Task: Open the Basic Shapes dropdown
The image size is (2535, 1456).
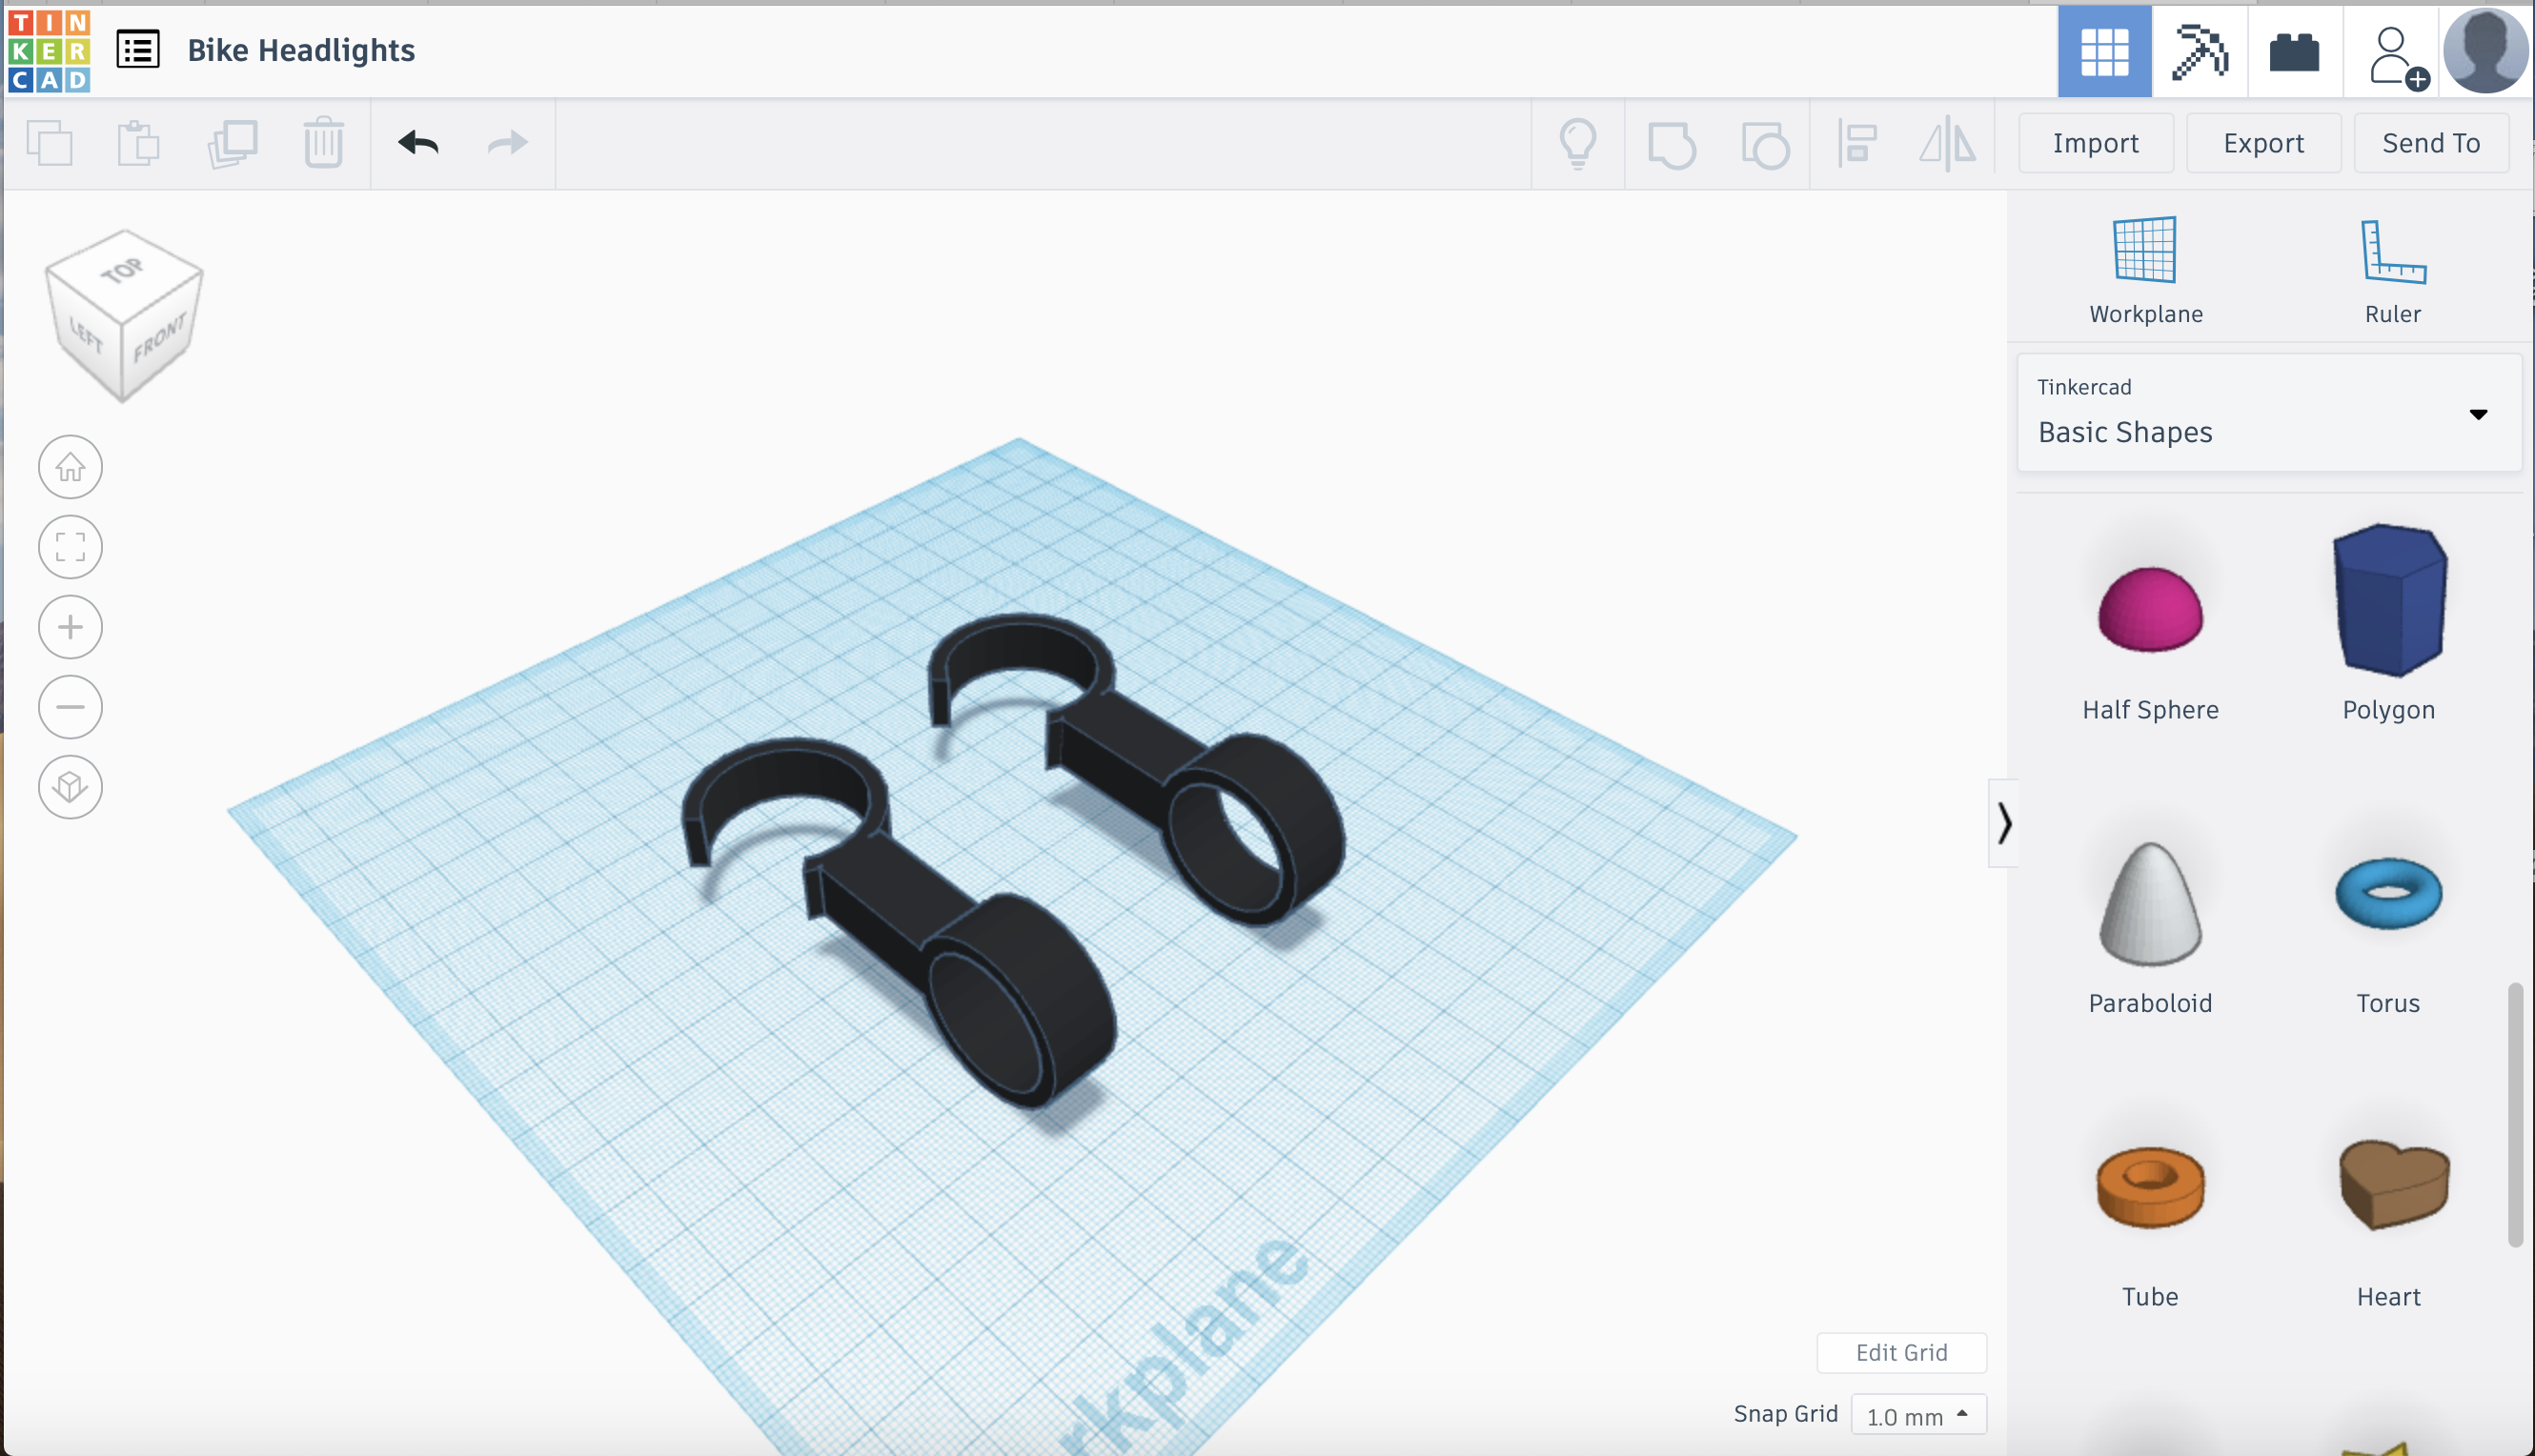Action: 2268,412
